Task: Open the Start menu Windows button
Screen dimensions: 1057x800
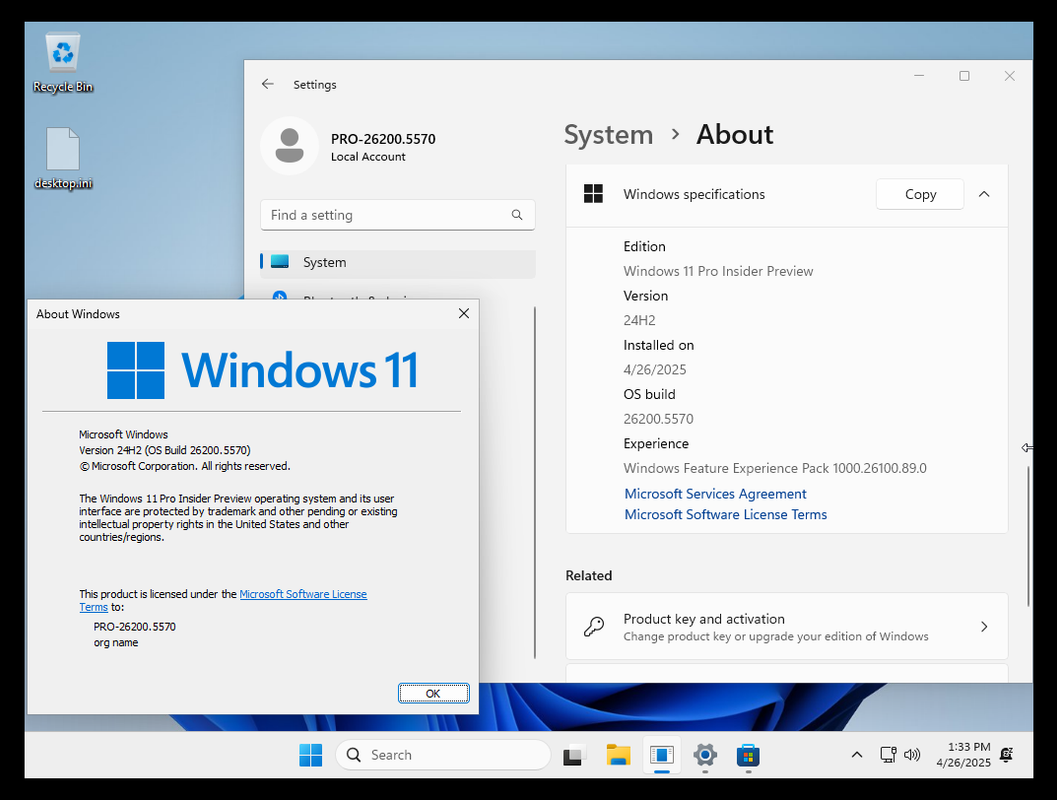Action: click(311, 755)
